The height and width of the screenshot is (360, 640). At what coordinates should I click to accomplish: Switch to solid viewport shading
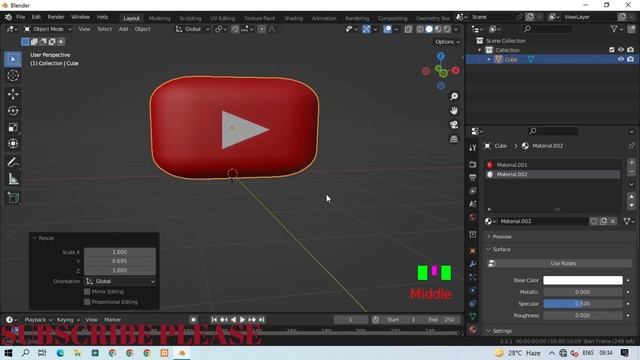[x=429, y=29]
